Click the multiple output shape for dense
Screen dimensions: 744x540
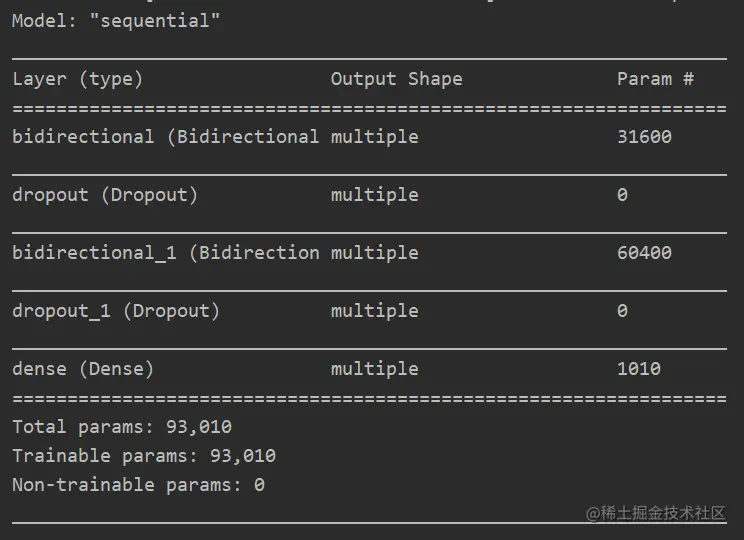click(375, 369)
